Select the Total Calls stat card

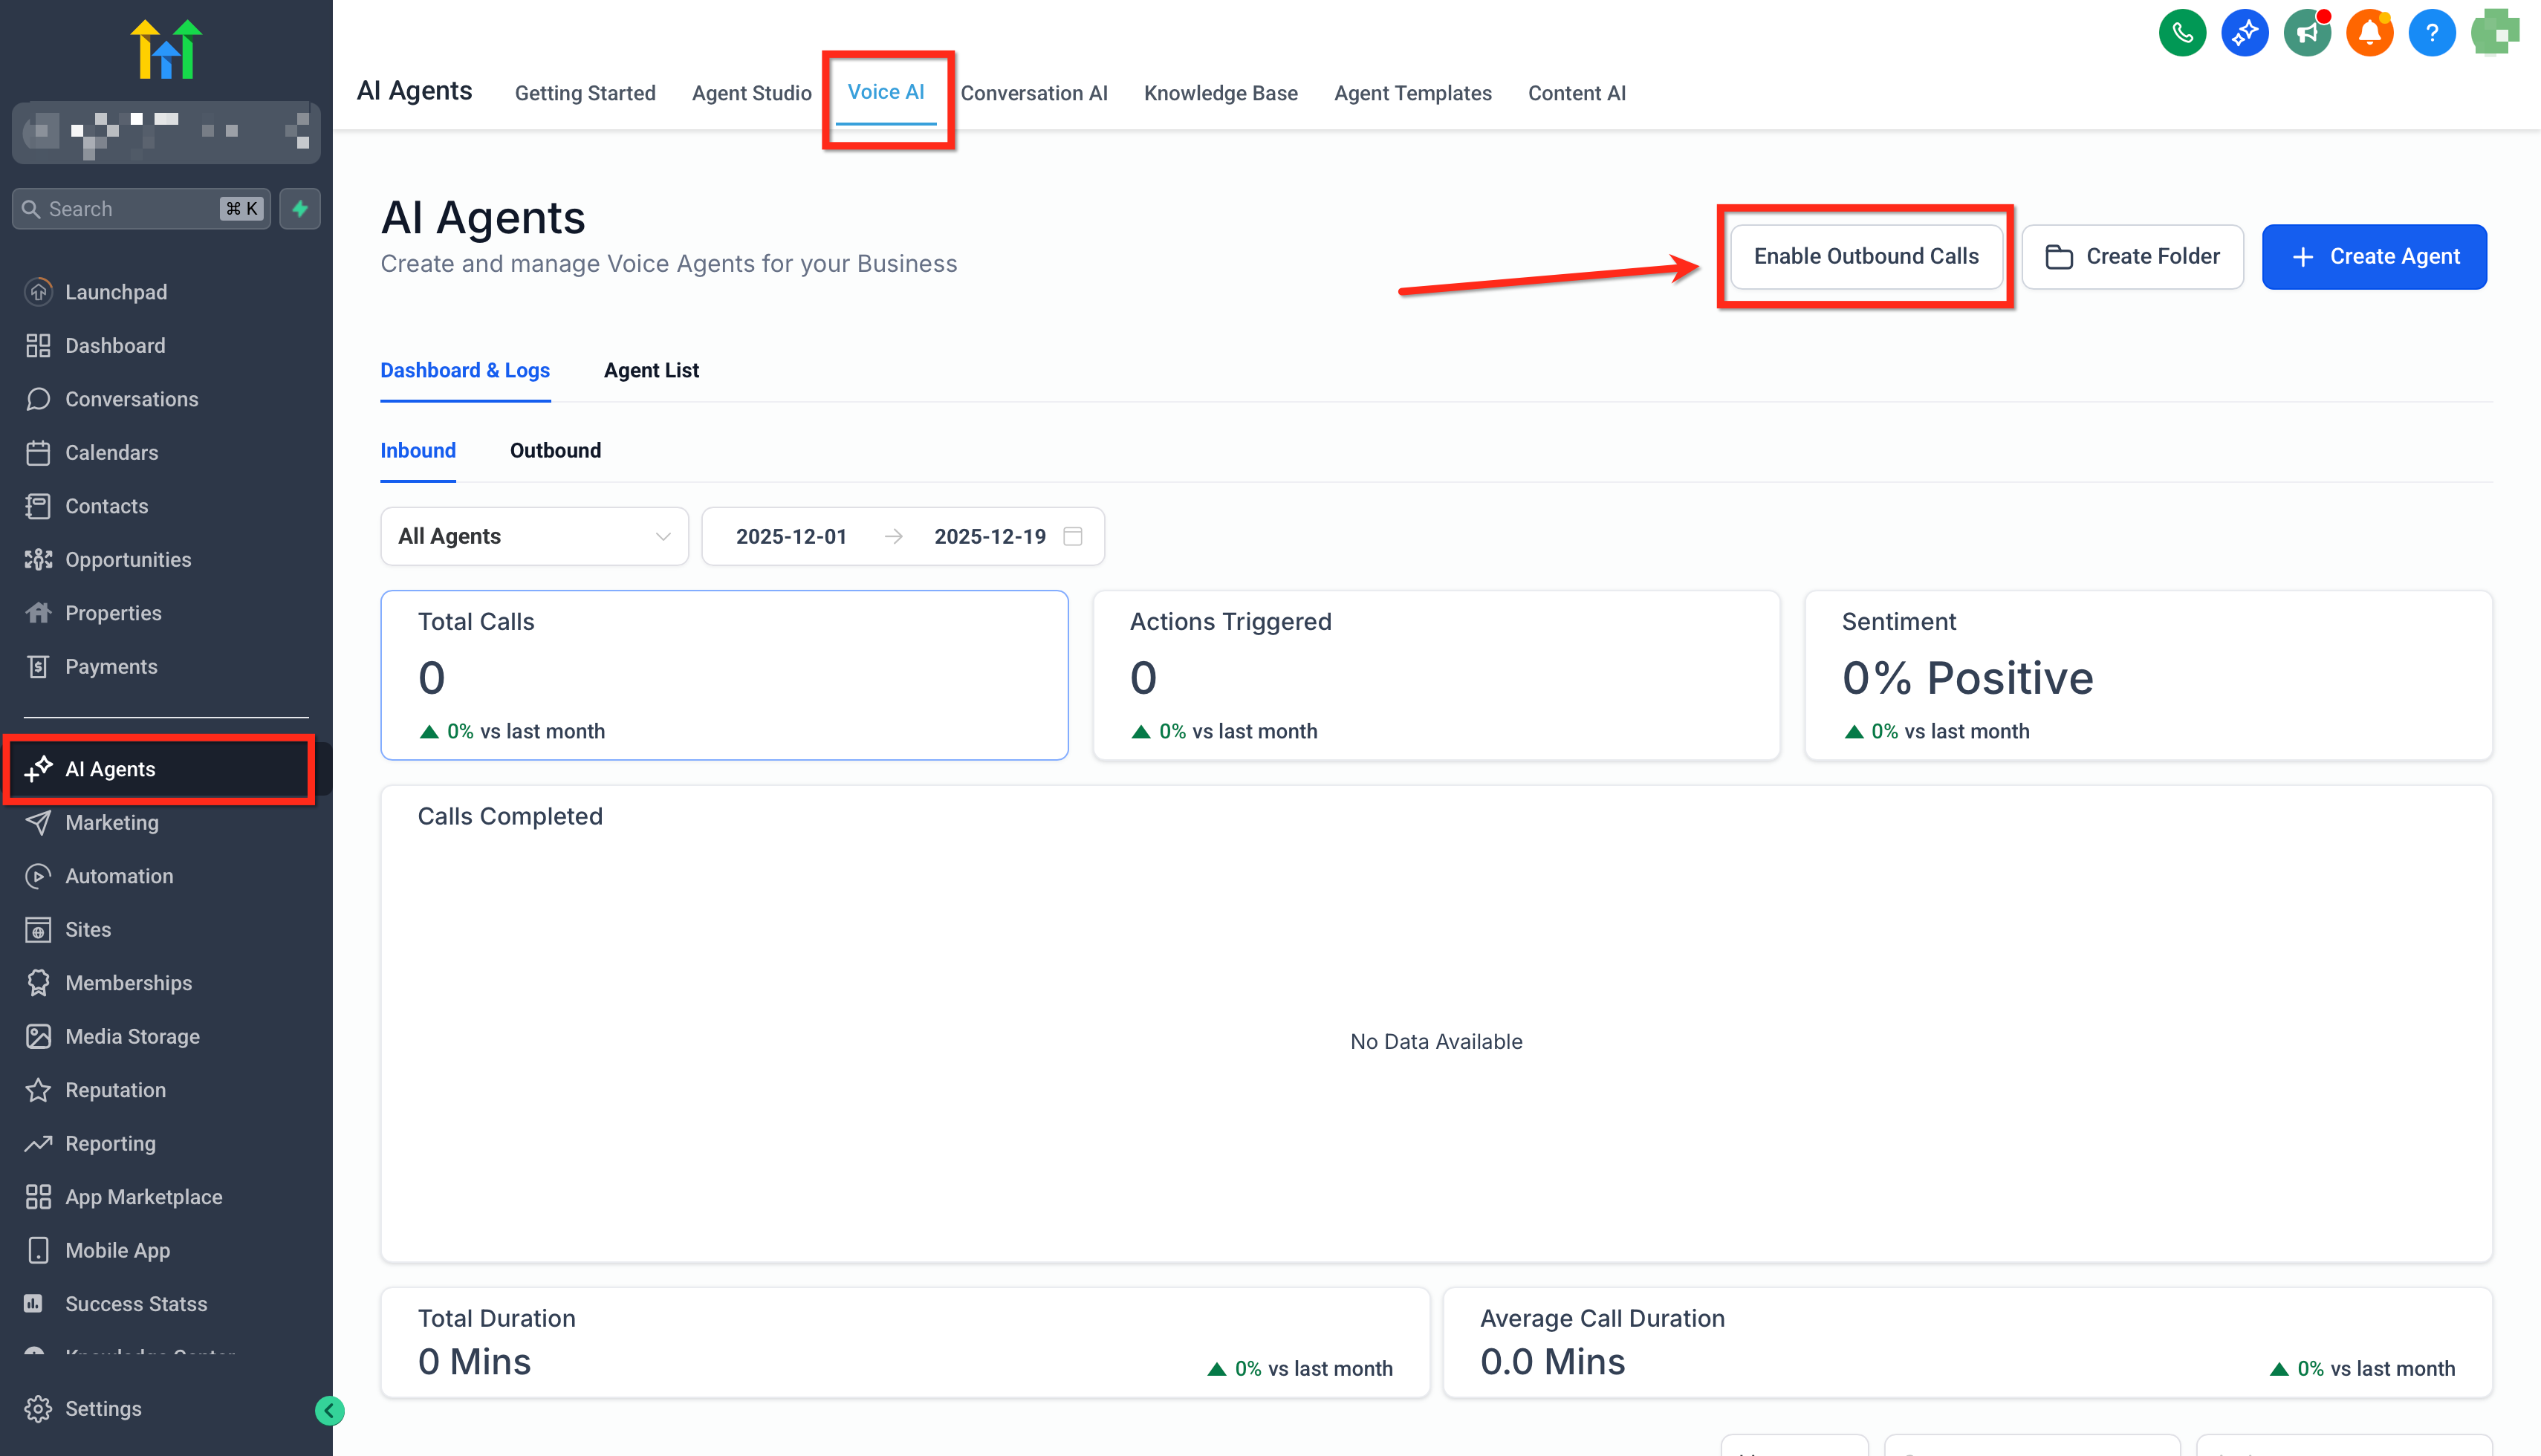(724, 675)
